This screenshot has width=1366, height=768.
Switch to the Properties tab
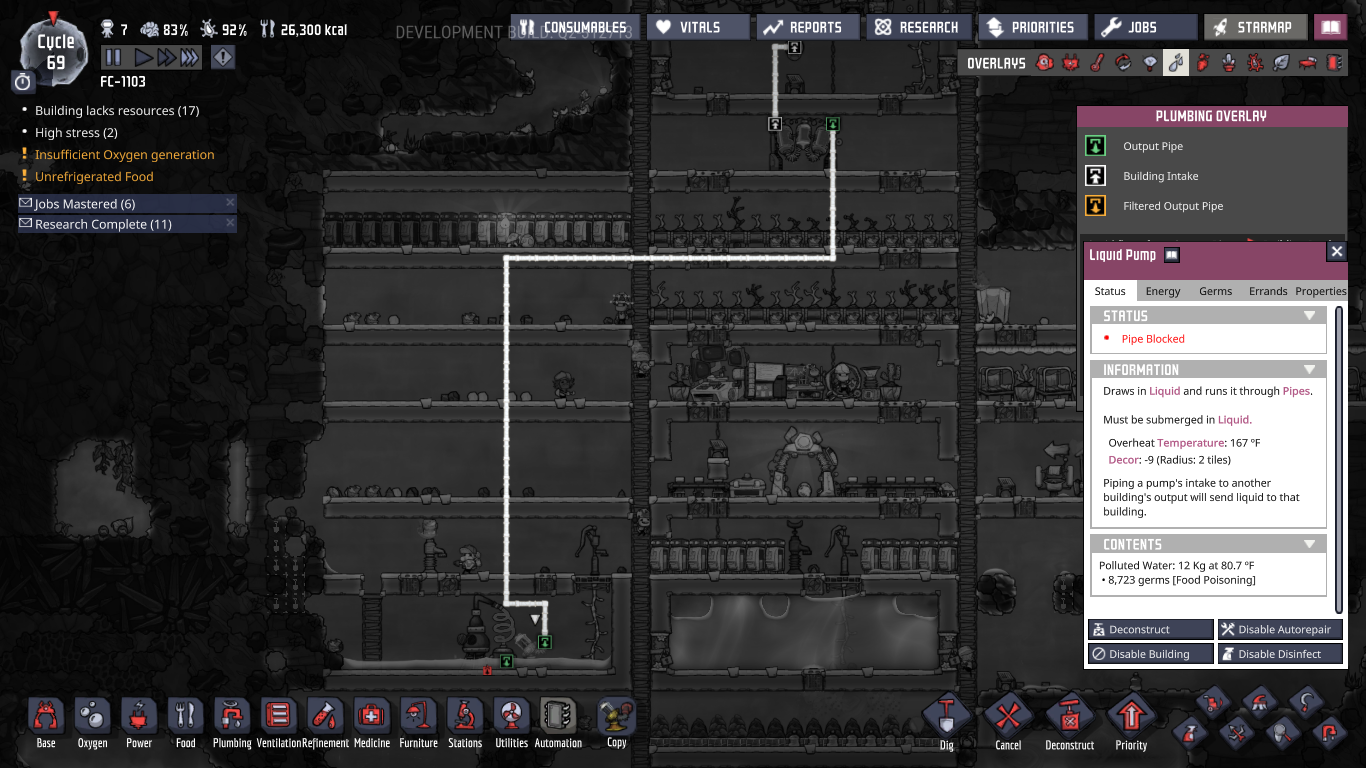click(x=1321, y=291)
